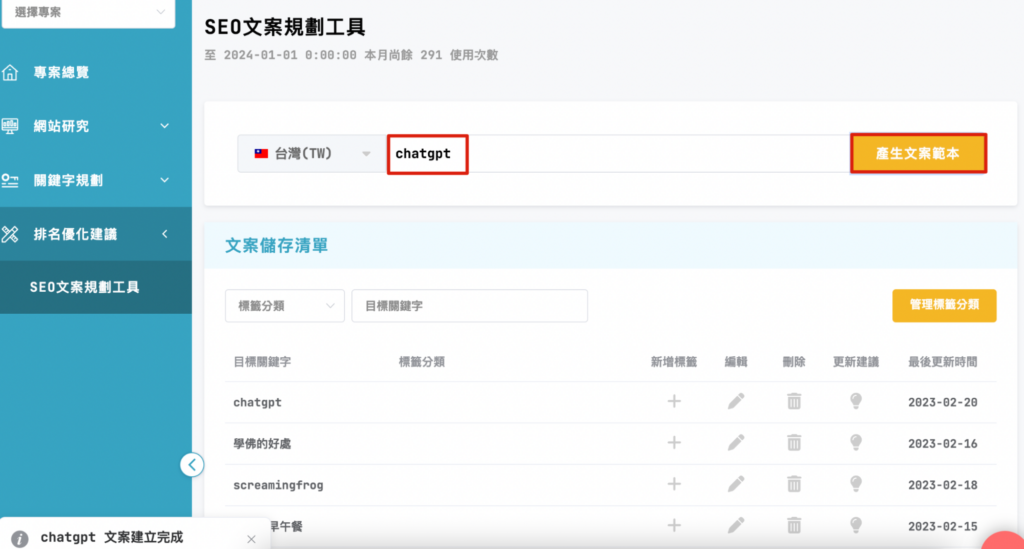This screenshot has height=549, width=1024.
Task: Click the 產生文案範本 button
Action: tap(918, 153)
